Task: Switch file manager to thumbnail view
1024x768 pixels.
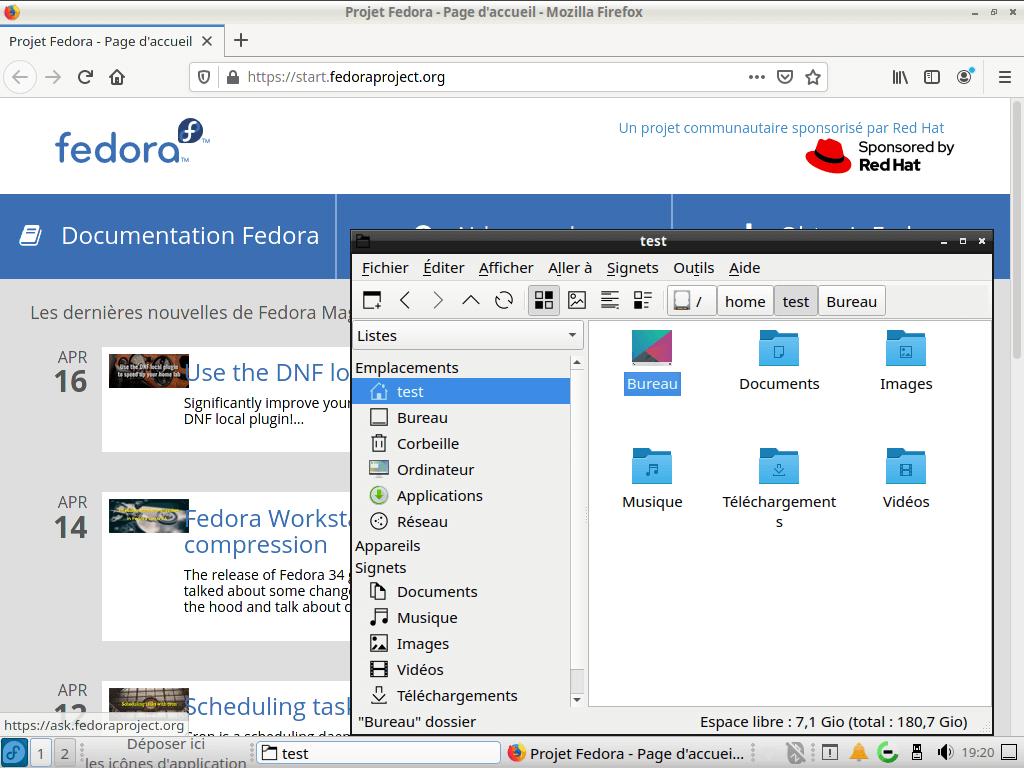Action: click(x=577, y=300)
